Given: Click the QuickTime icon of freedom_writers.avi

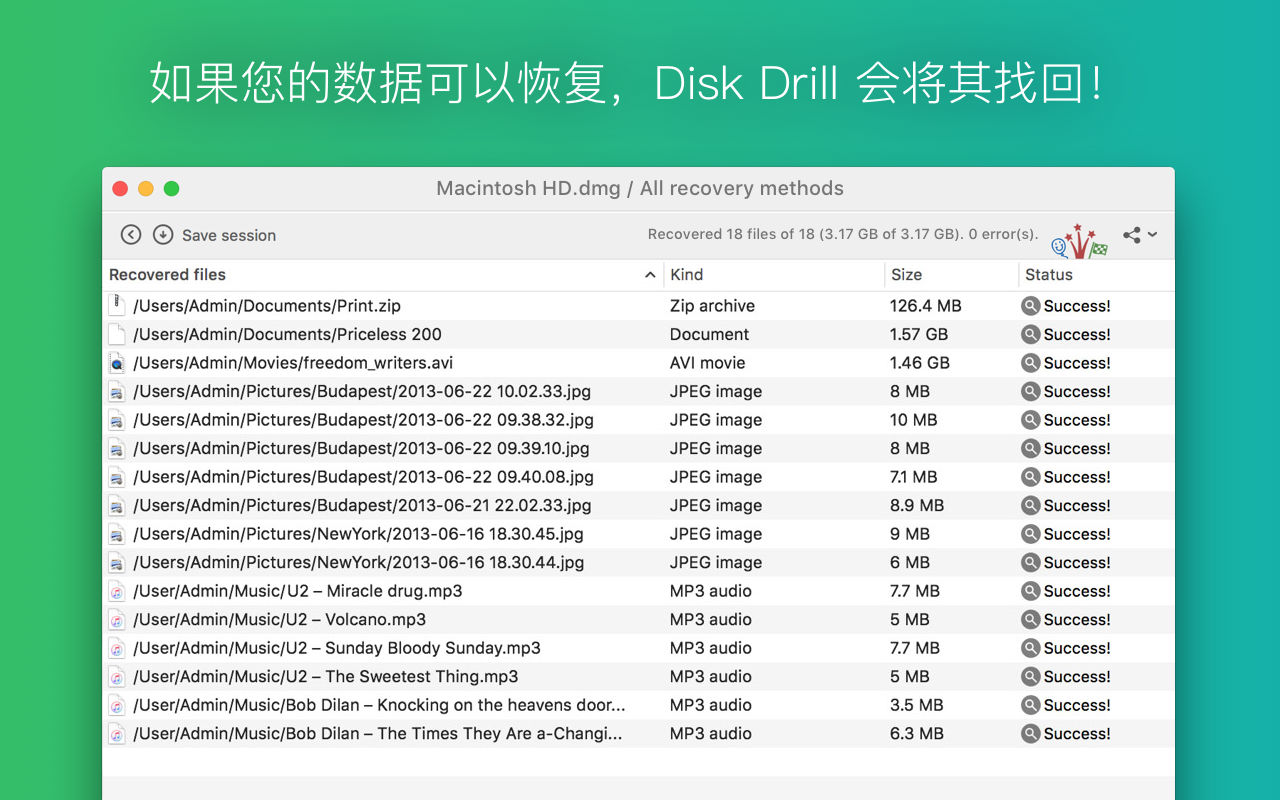Looking at the screenshot, I should point(117,363).
